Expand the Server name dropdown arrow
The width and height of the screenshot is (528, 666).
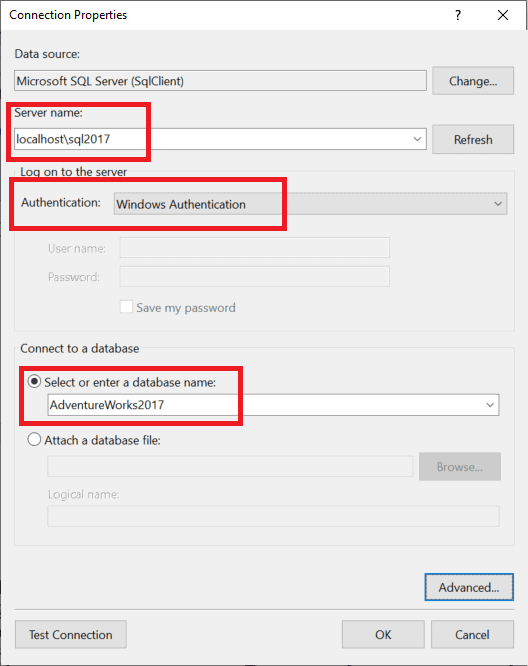[x=417, y=139]
